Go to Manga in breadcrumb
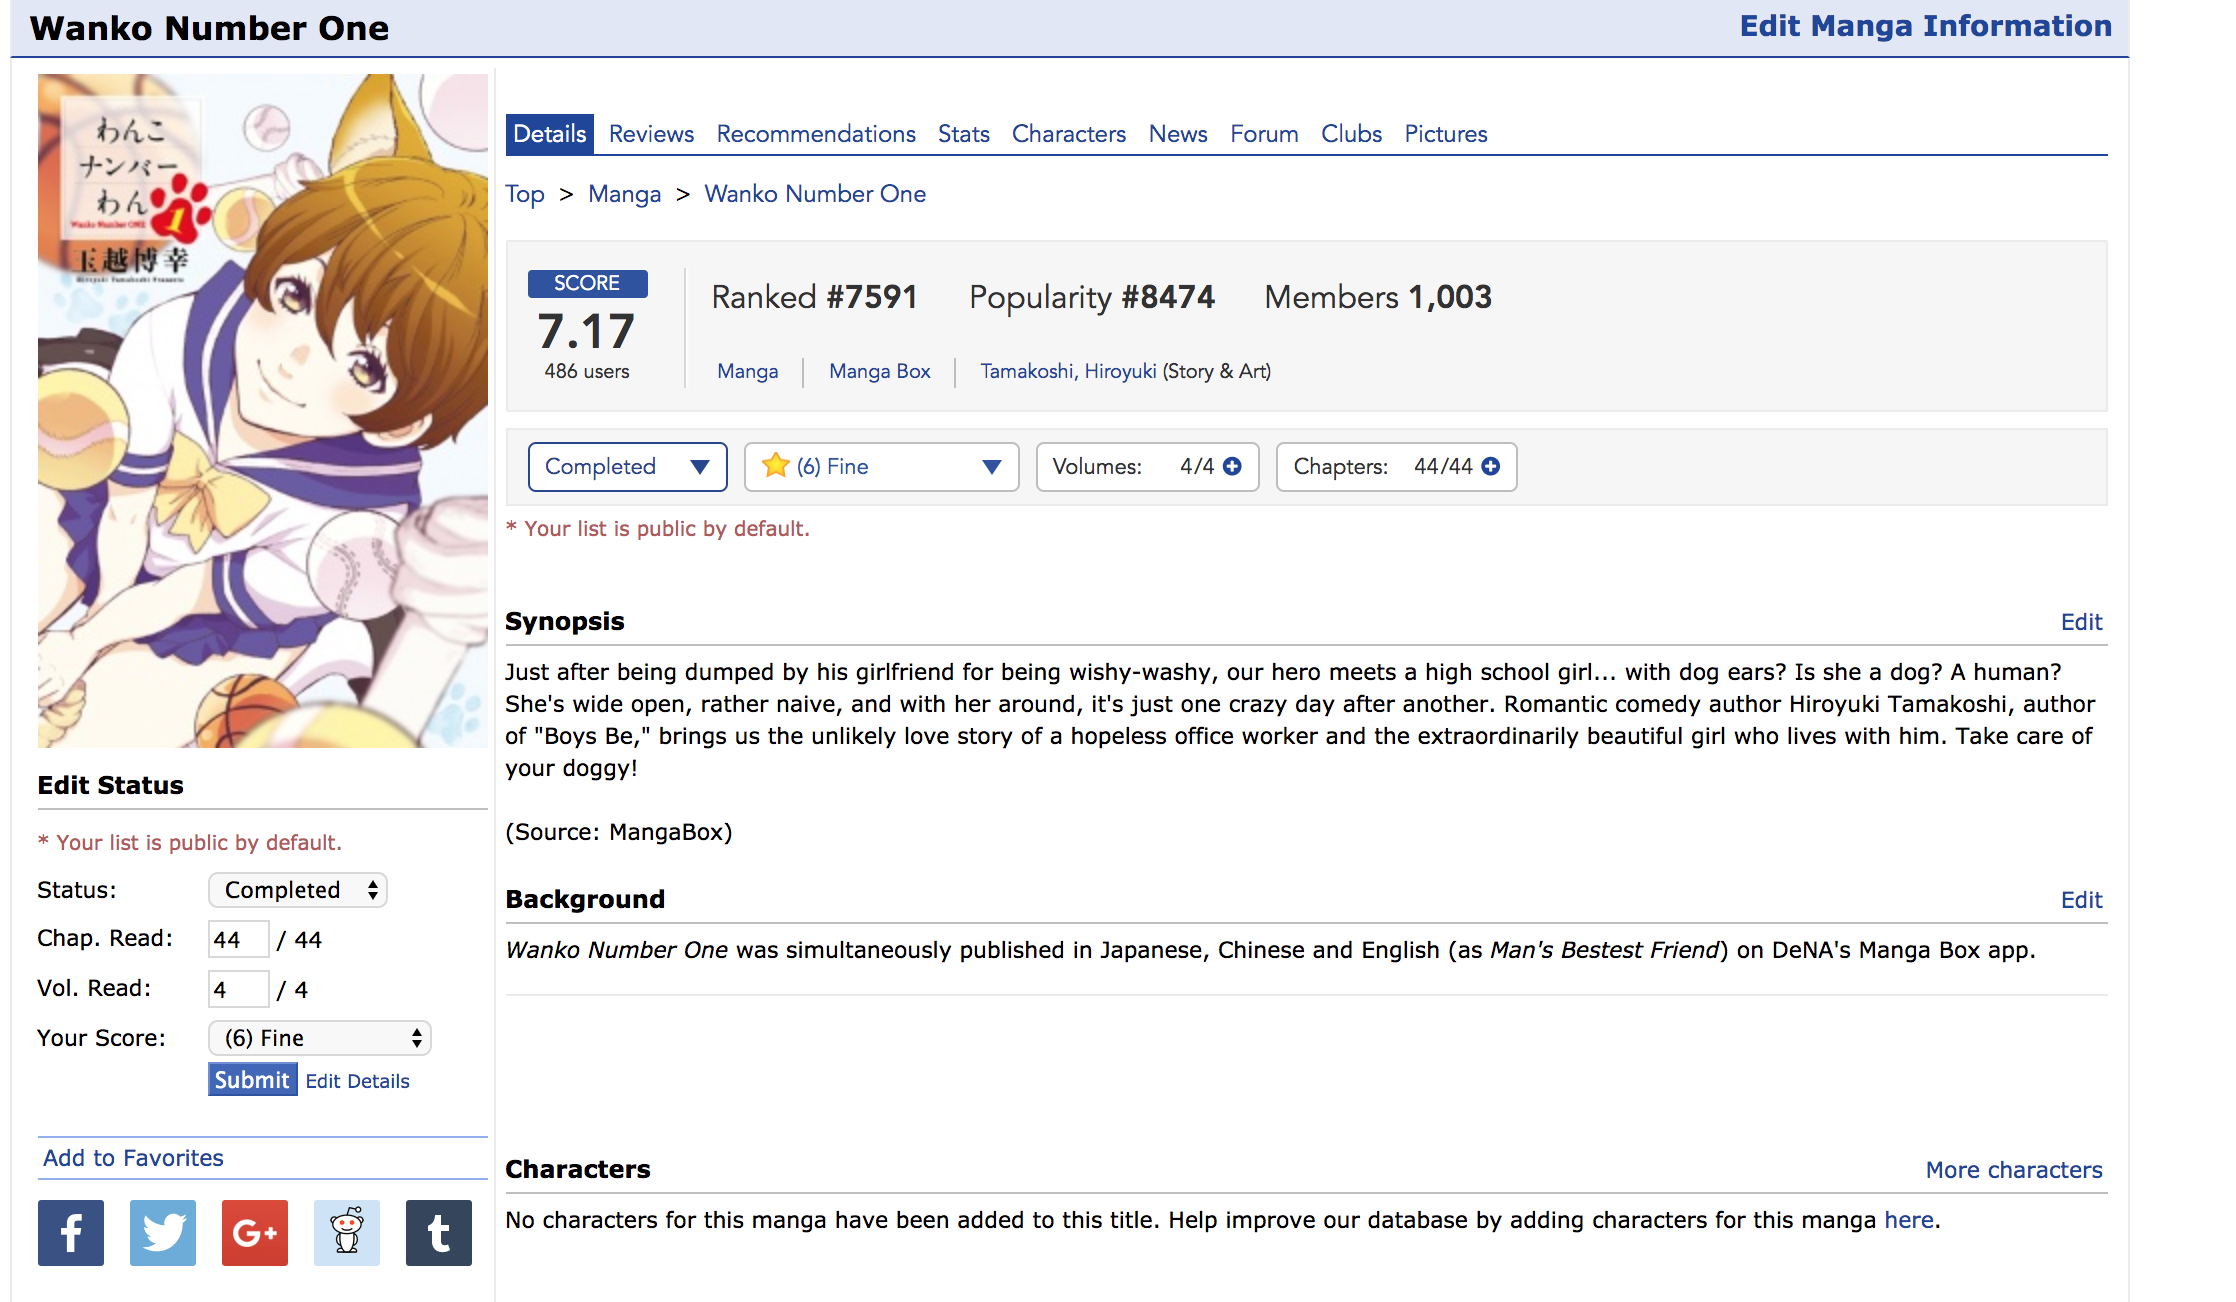2236x1302 pixels. [x=625, y=194]
